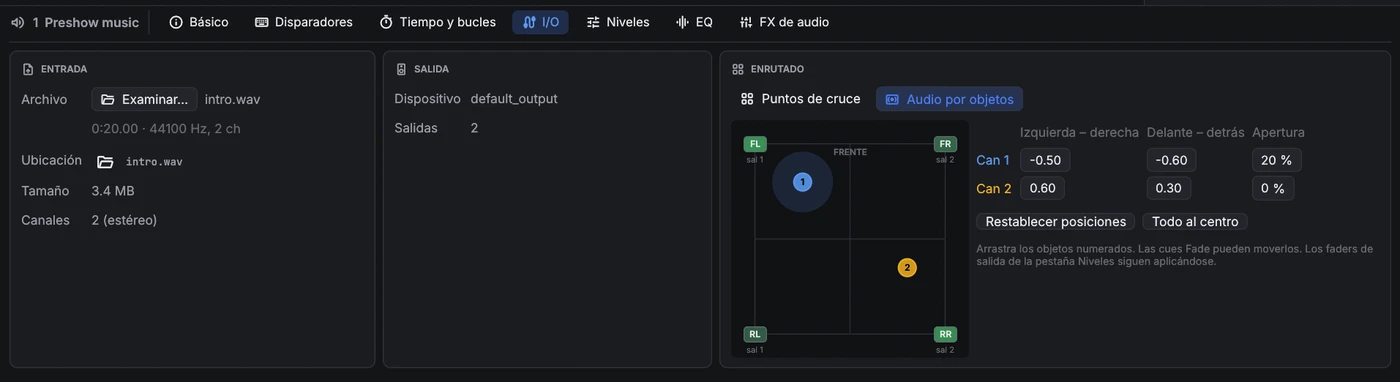
Task: Open folder icon beside Ubicación intro.wav
Action: [x=105, y=161]
